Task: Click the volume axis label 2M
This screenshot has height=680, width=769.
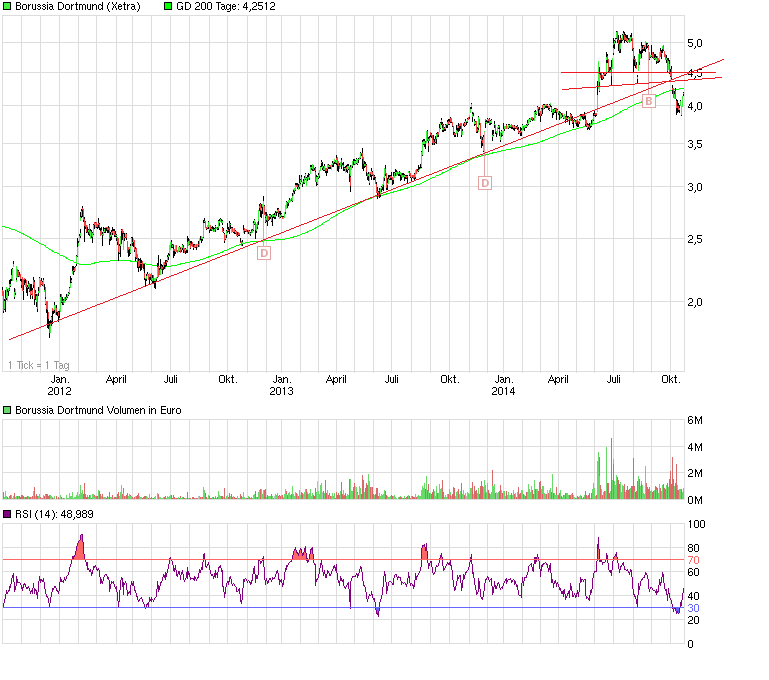Action: [x=695, y=473]
